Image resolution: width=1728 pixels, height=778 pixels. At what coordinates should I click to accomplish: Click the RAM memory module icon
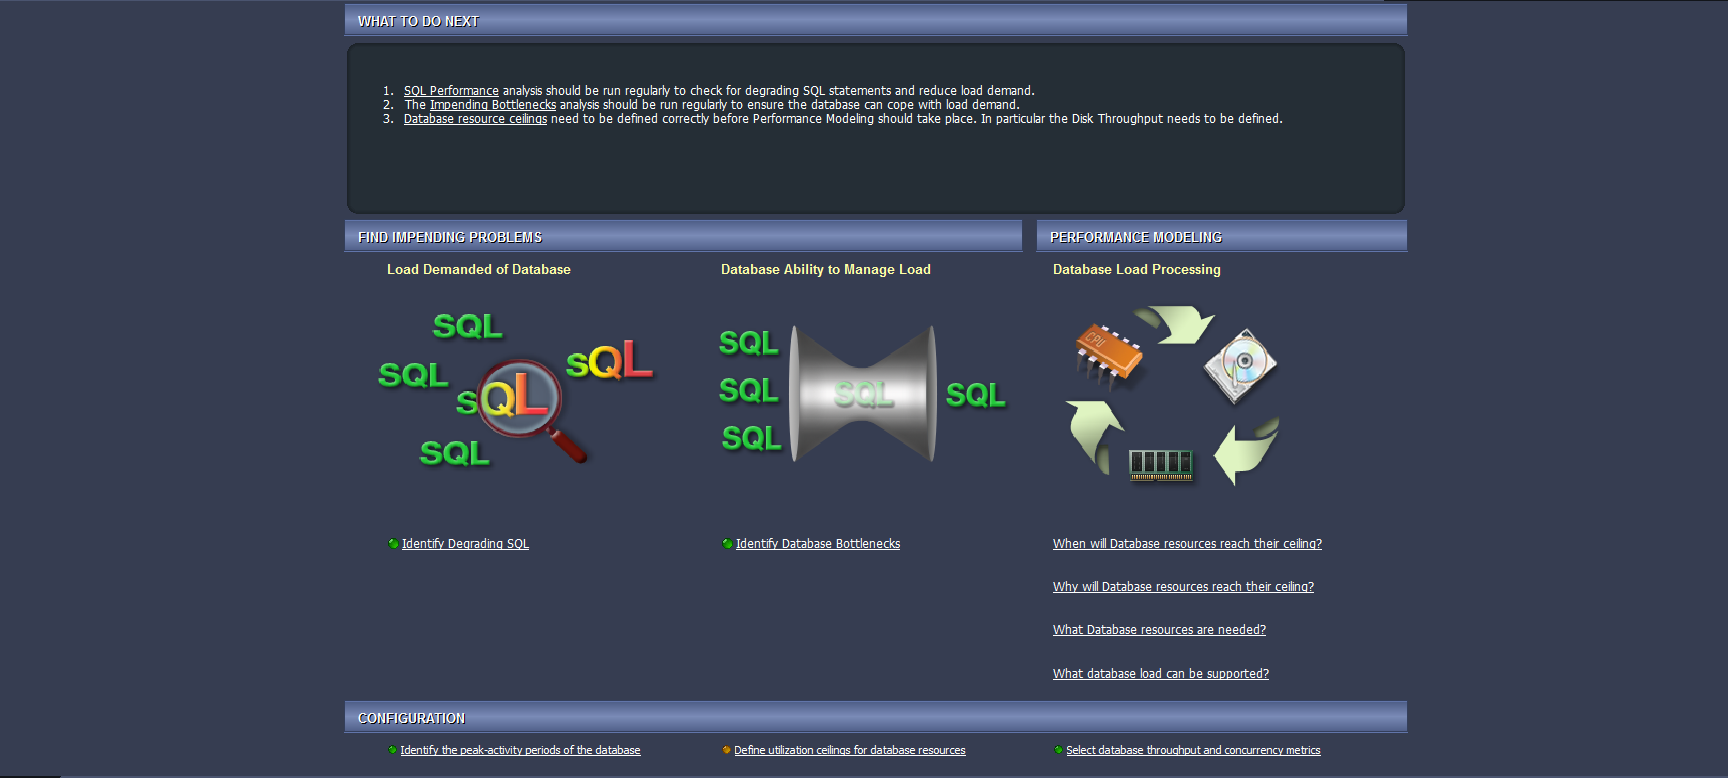(x=1161, y=465)
